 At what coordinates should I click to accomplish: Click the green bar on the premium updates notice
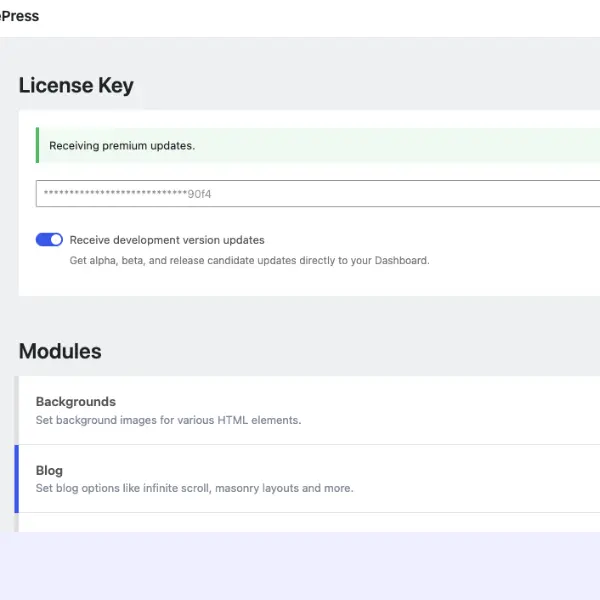[x=37, y=145]
